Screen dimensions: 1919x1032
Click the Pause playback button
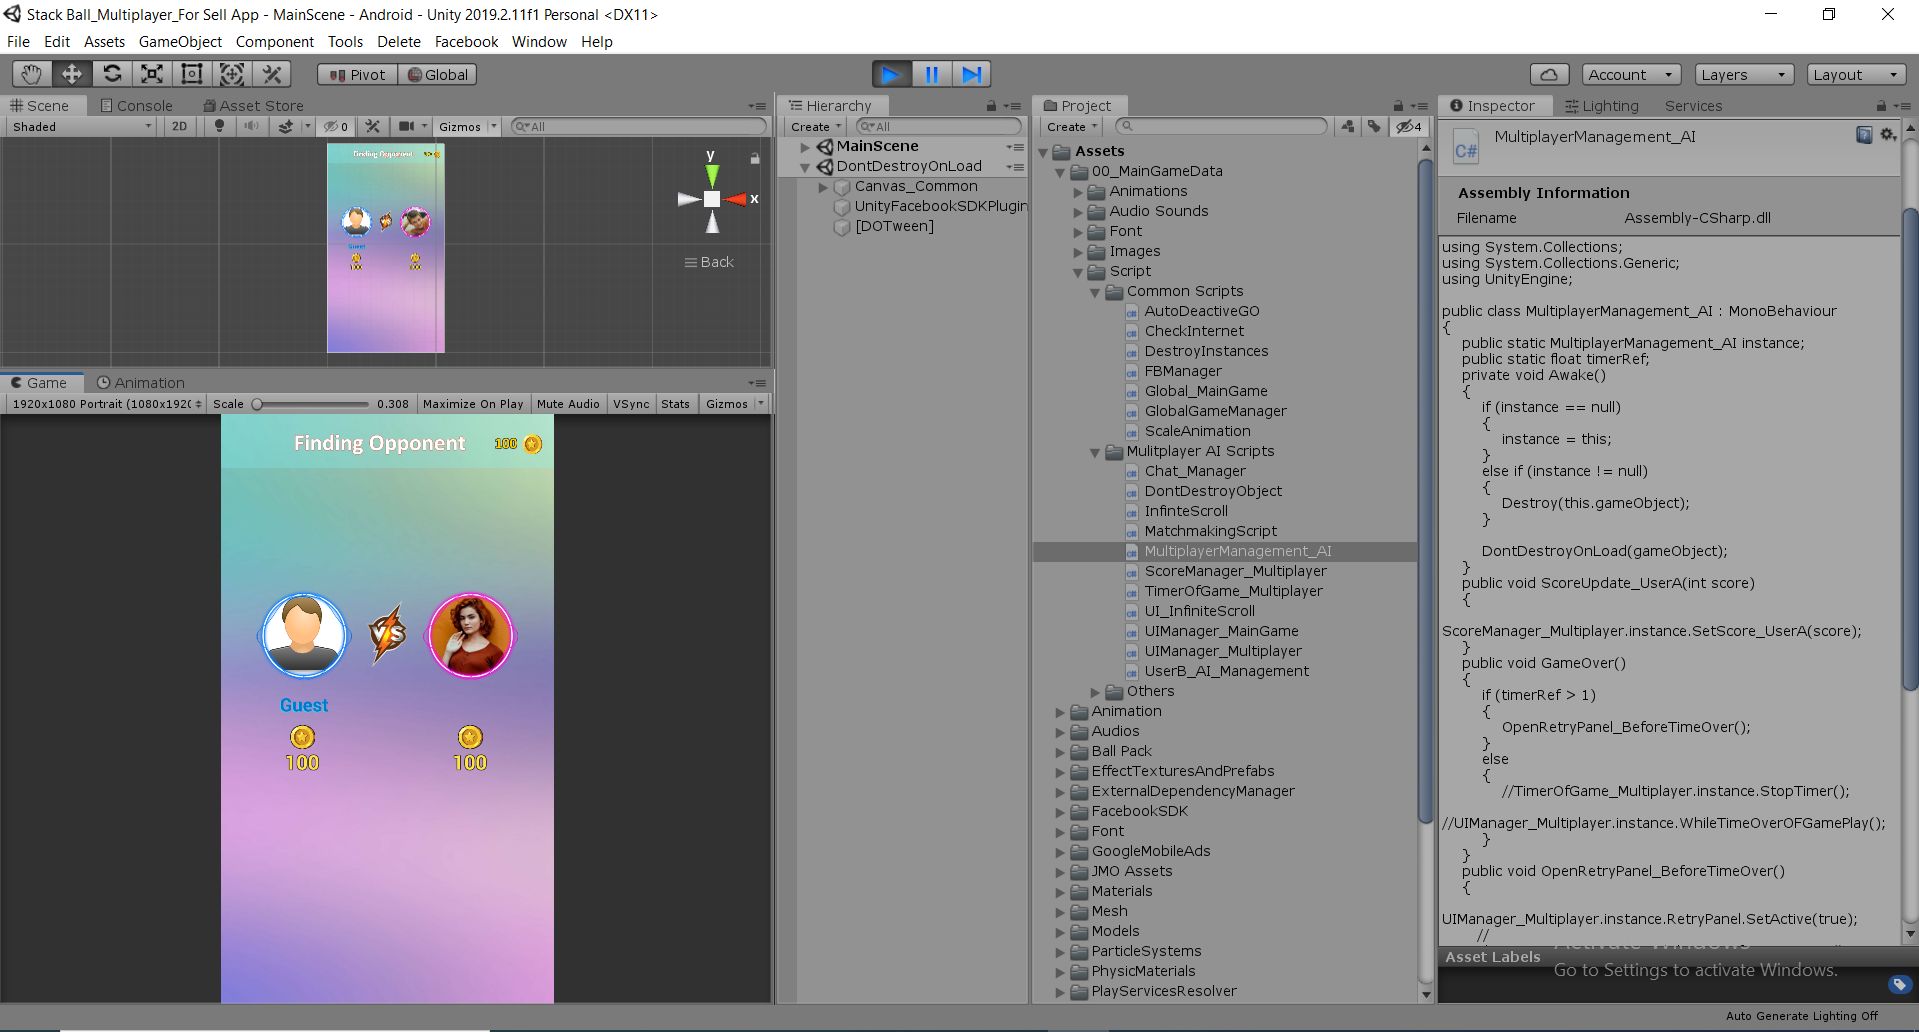click(931, 74)
